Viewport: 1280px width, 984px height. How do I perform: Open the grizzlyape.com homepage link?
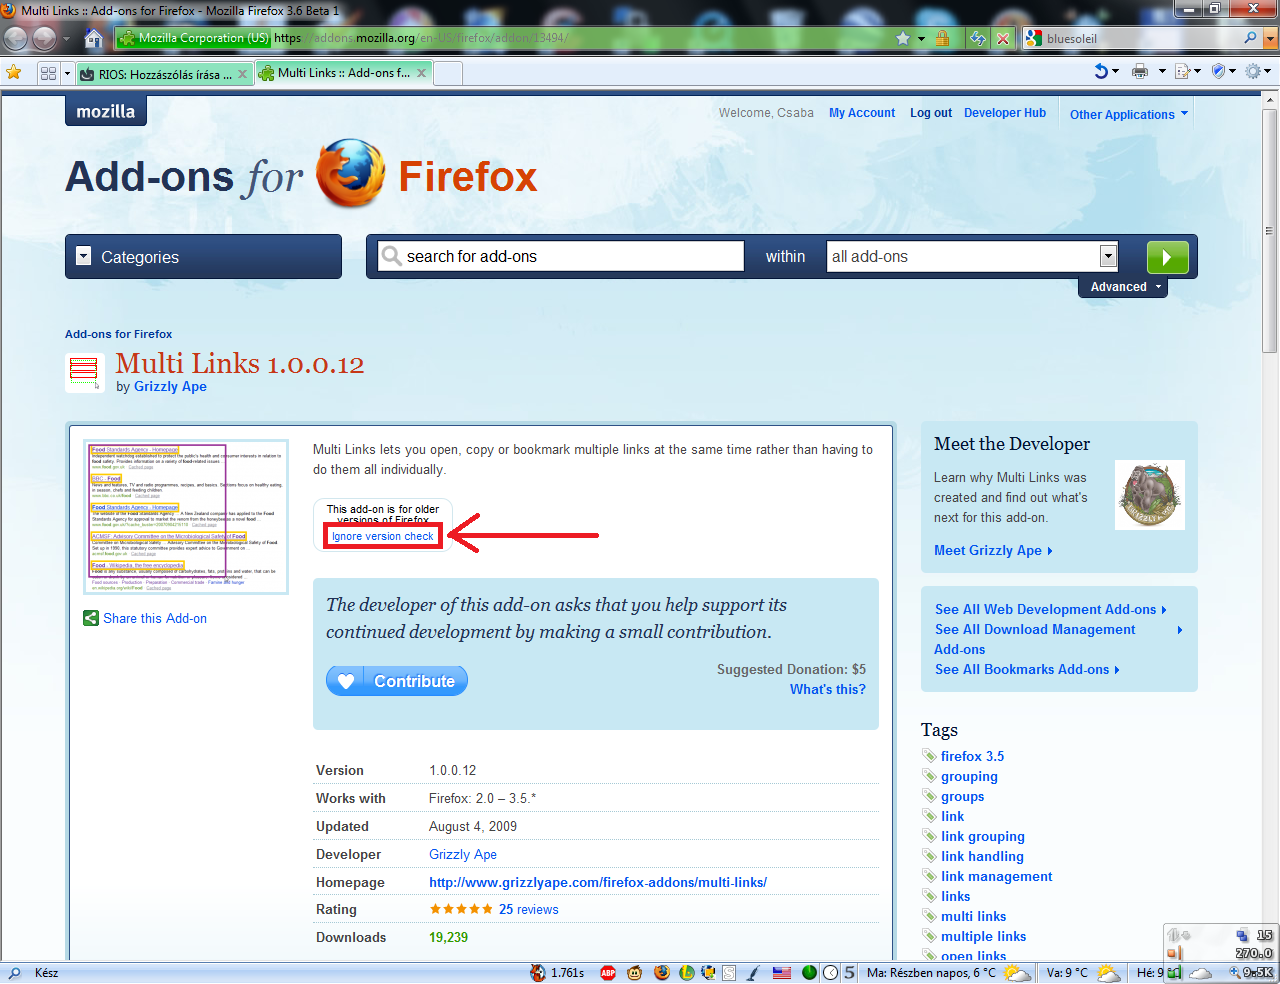tap(598, 882)
